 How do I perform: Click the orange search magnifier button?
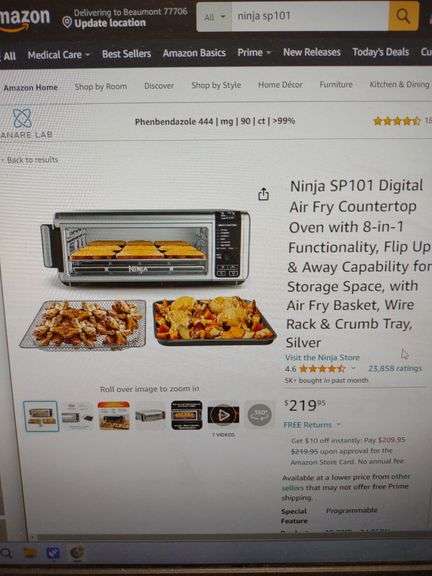click(403, 16)
